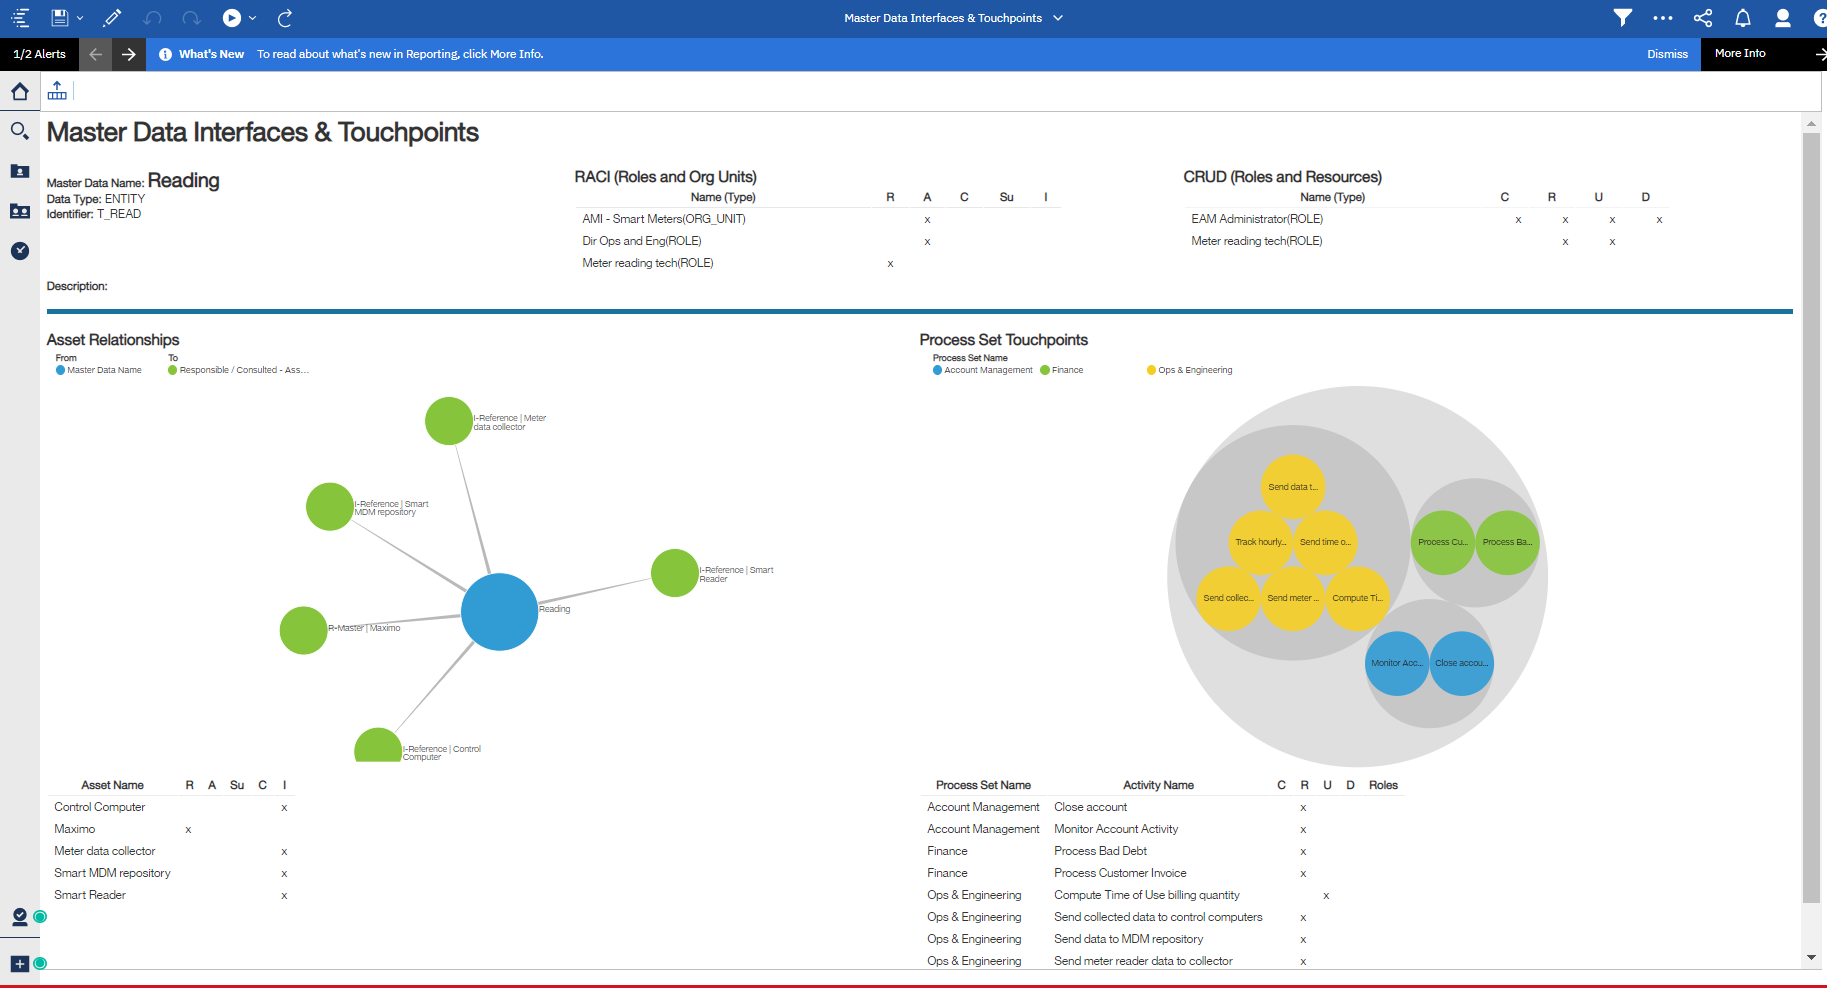Click the Edit pencil icon
Viewport: 1827px width, 988px height.
coord(112,18)
